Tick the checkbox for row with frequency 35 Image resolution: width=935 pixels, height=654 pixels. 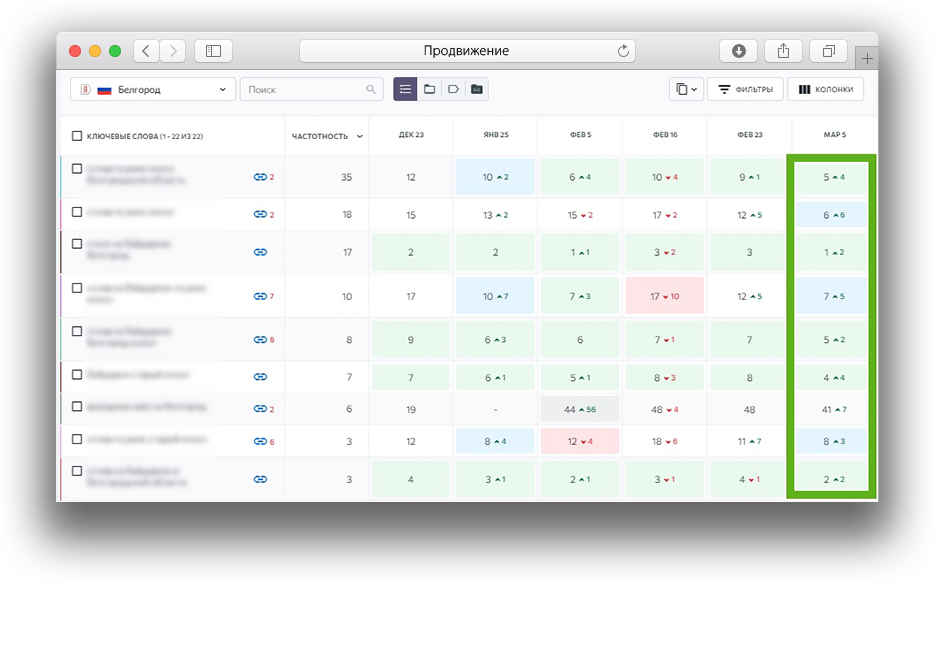coord(77,169)
